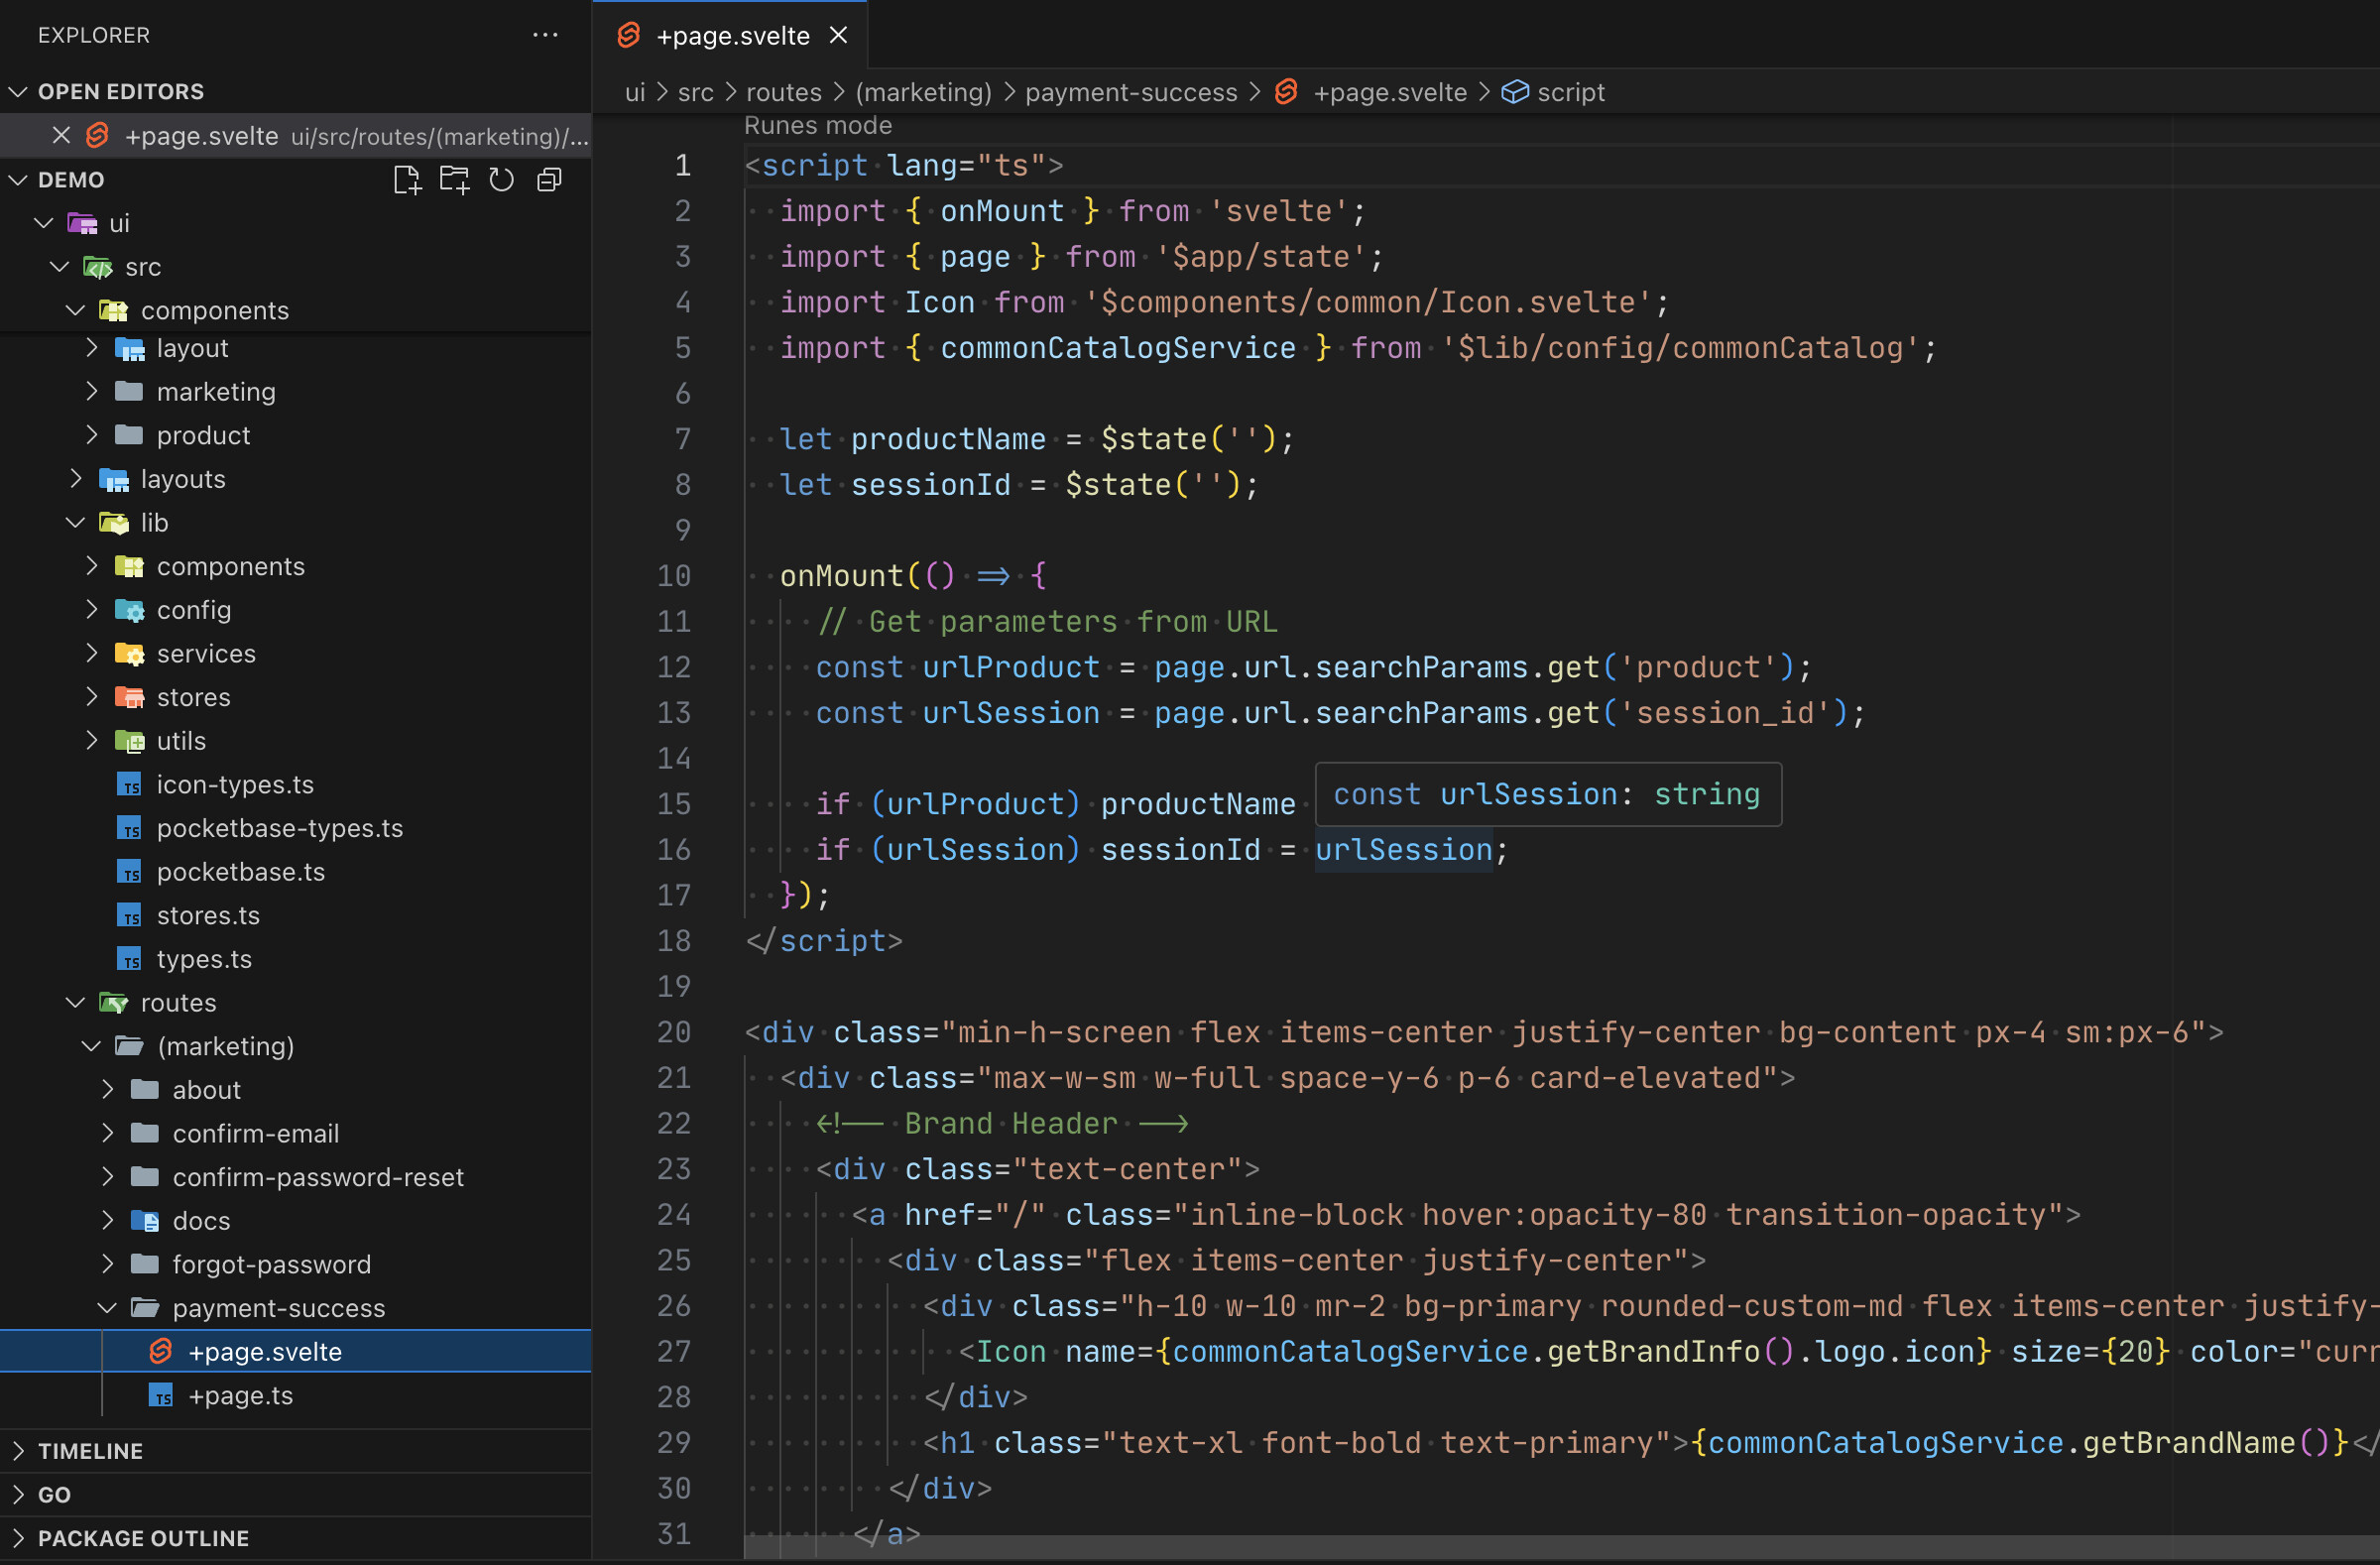
Task: Click the lib folder icon
Action: point(114,523)
